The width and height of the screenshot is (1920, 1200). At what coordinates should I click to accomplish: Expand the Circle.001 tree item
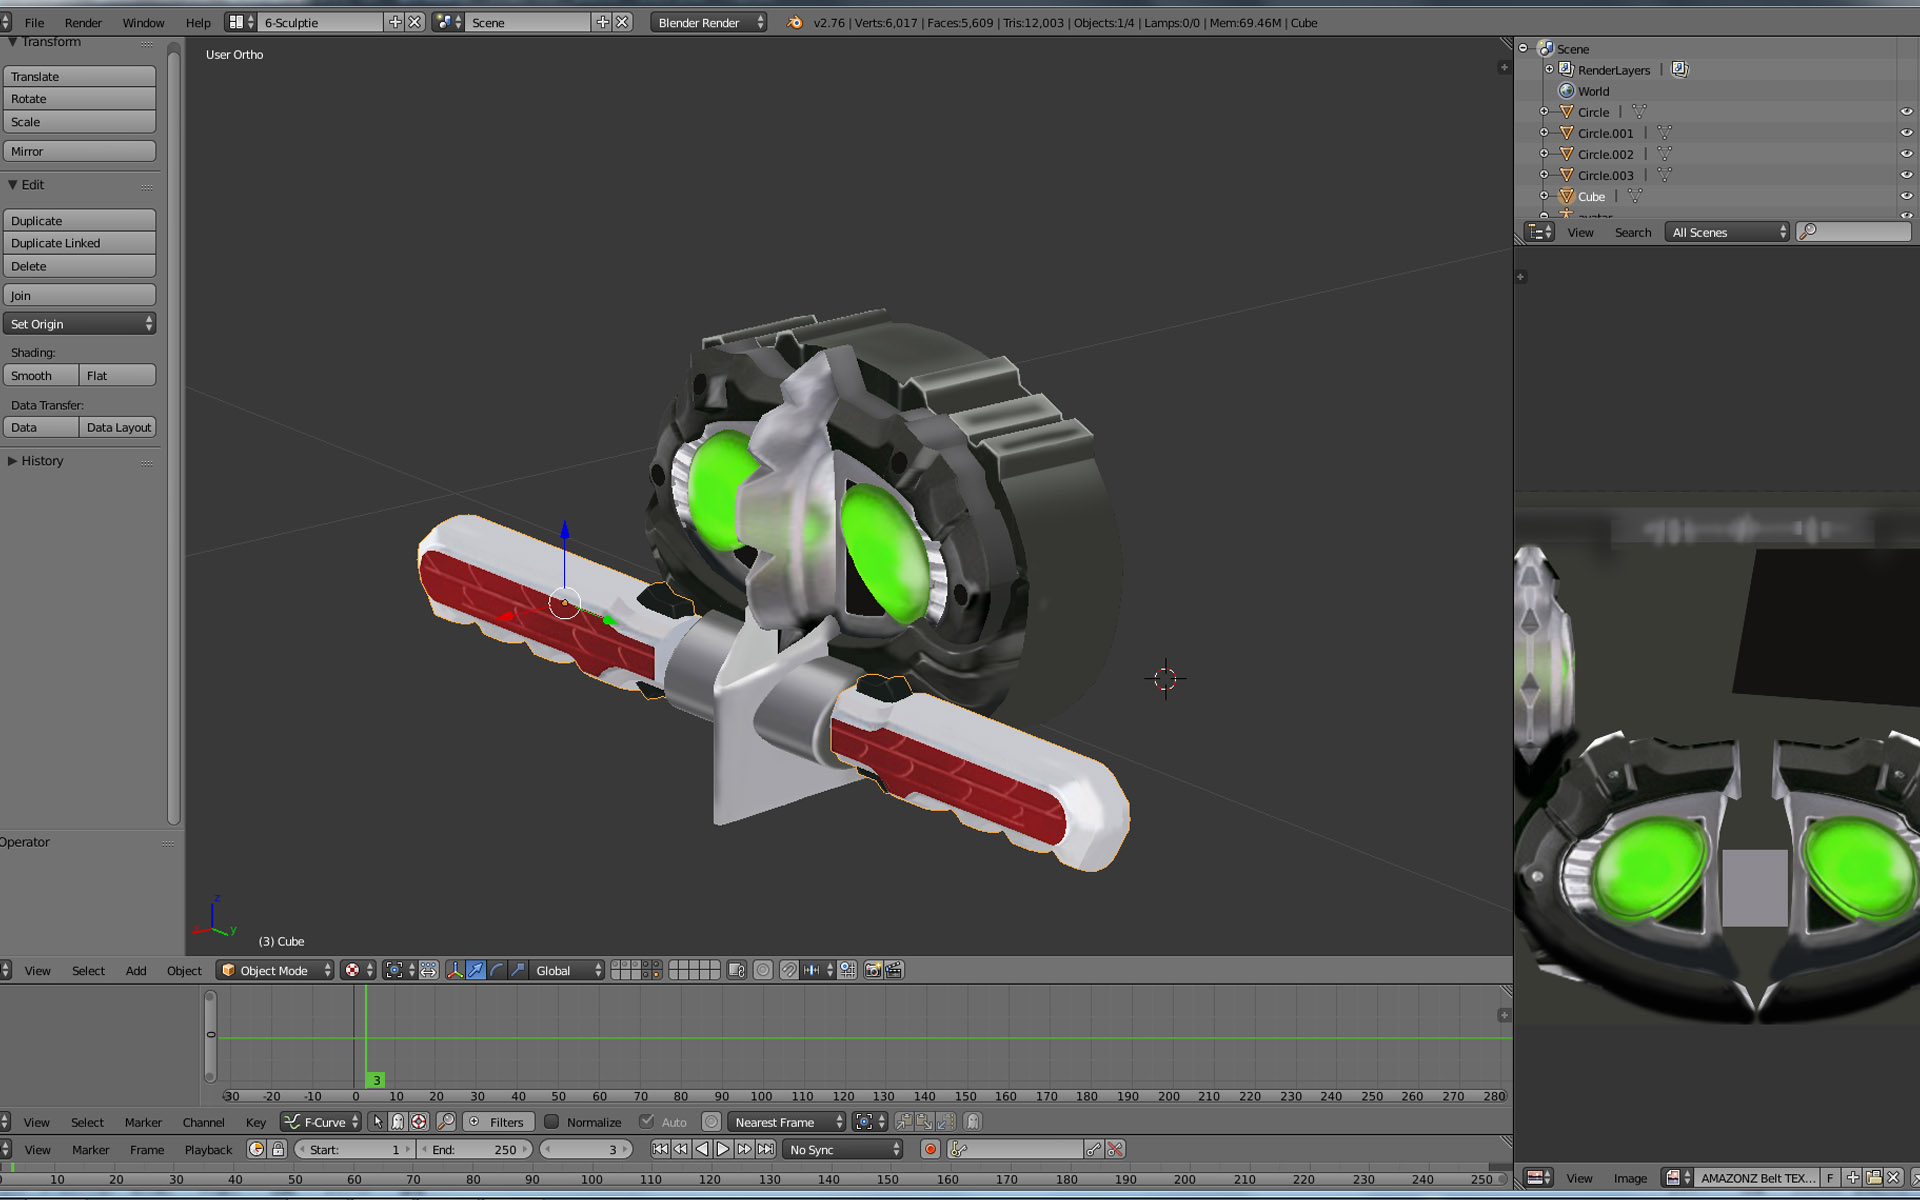pos(1544,133)
